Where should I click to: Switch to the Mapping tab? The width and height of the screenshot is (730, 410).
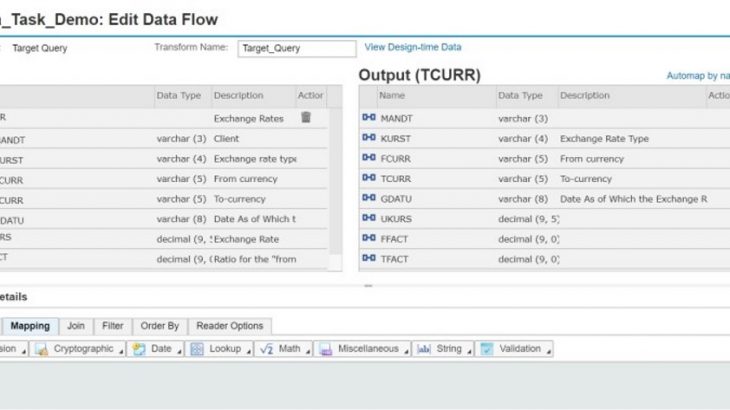point(30,326)
